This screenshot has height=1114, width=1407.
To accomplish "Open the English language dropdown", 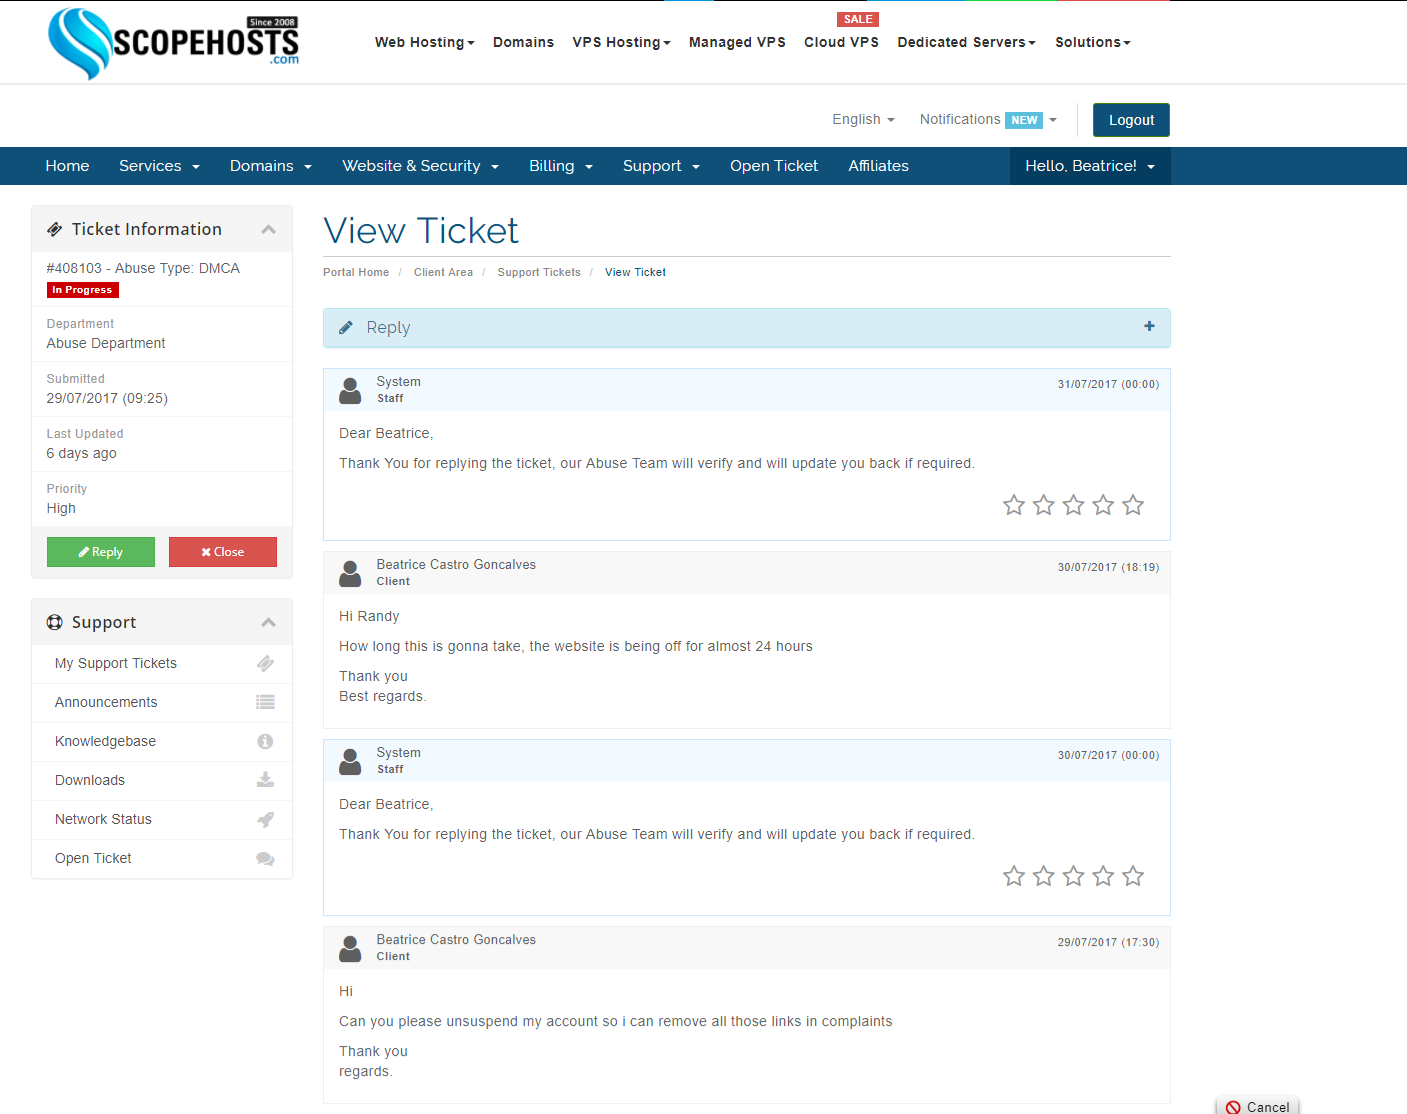I will pos(863,119).
